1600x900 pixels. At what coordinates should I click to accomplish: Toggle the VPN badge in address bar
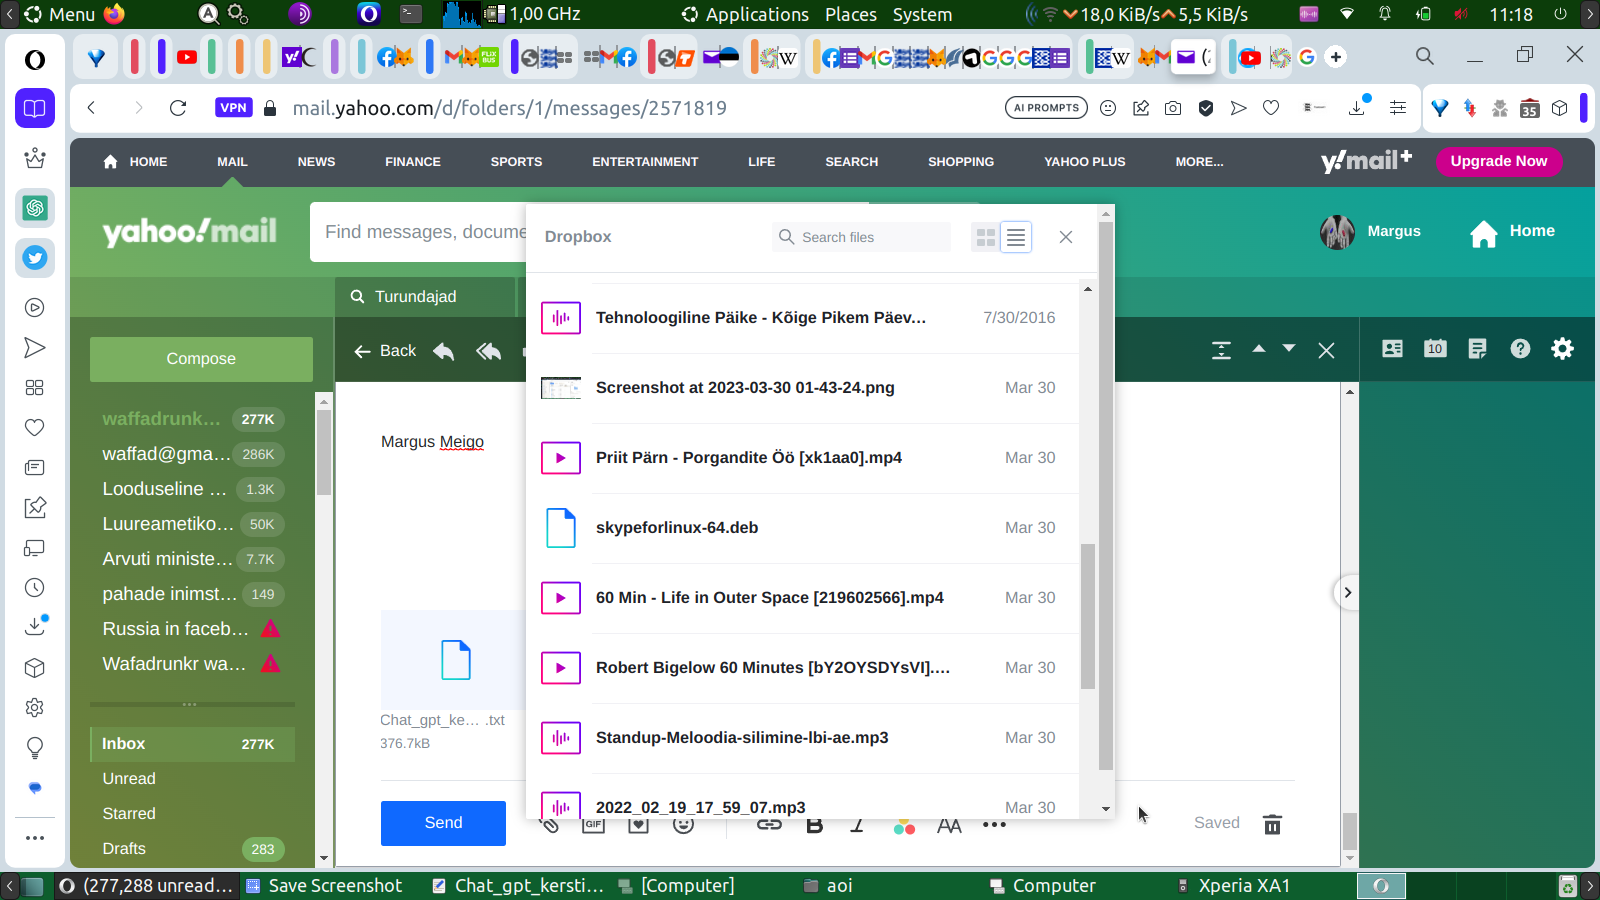click(233, 108)
